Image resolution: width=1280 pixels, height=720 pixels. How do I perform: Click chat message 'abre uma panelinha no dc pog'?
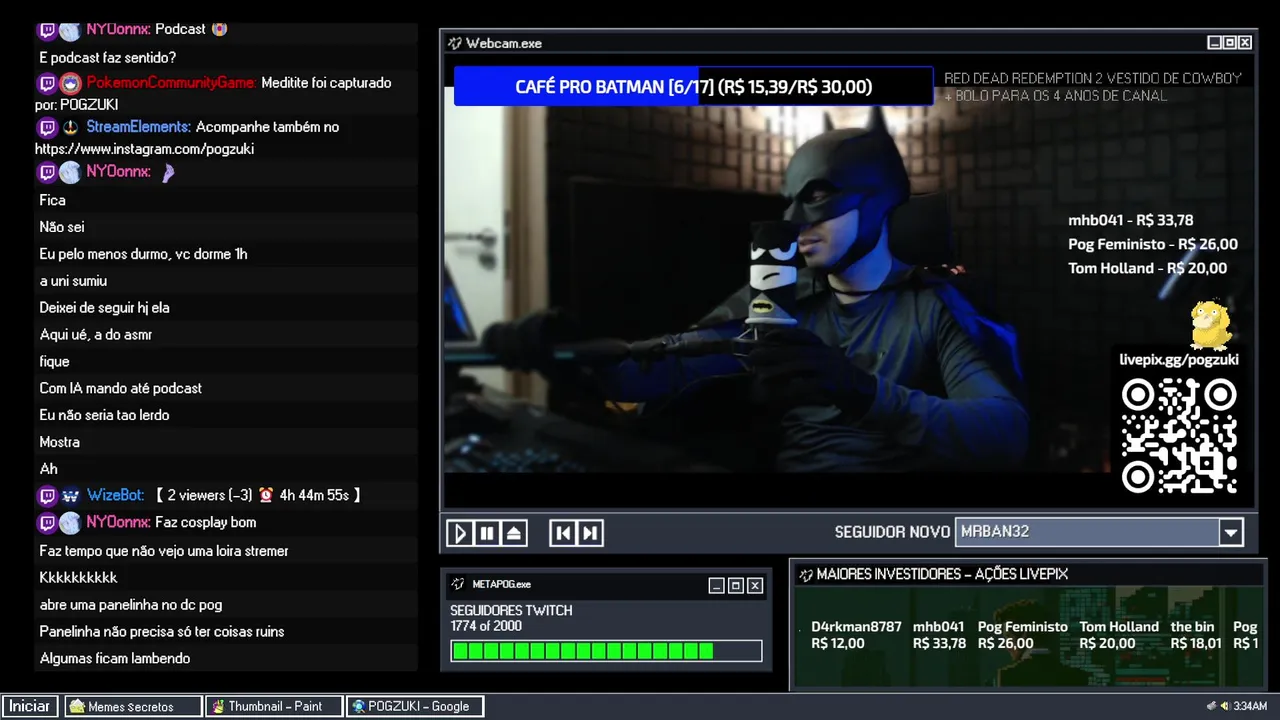(131, 605)
